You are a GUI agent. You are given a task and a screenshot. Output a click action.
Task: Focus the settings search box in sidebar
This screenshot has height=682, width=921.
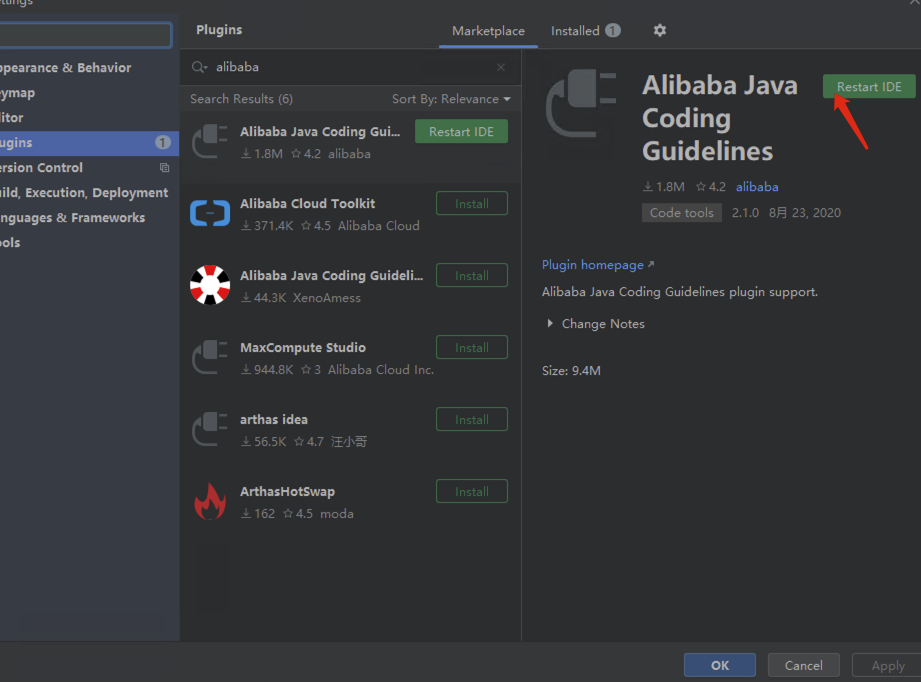pyautogui.click(x=86, y=35)
